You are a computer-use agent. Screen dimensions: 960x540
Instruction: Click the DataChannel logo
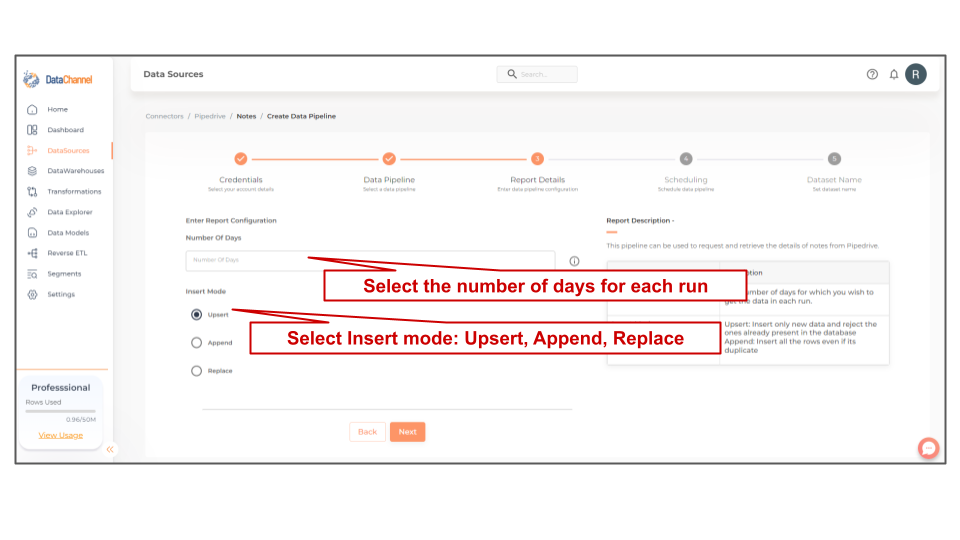click(58, 80)
